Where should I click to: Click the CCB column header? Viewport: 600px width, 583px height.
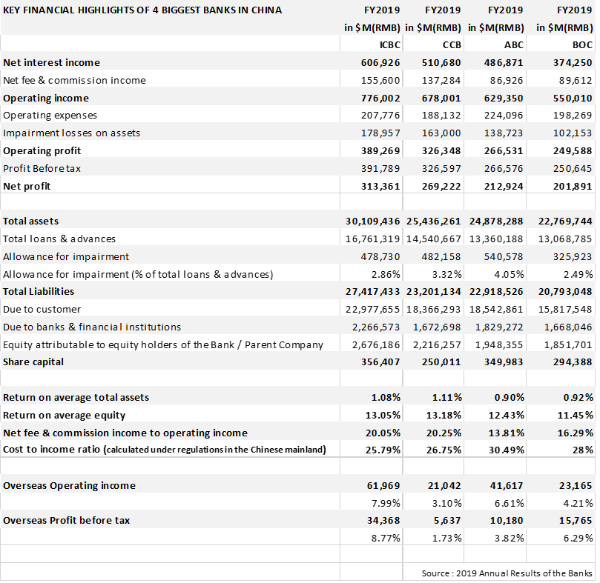click(452, 45)
